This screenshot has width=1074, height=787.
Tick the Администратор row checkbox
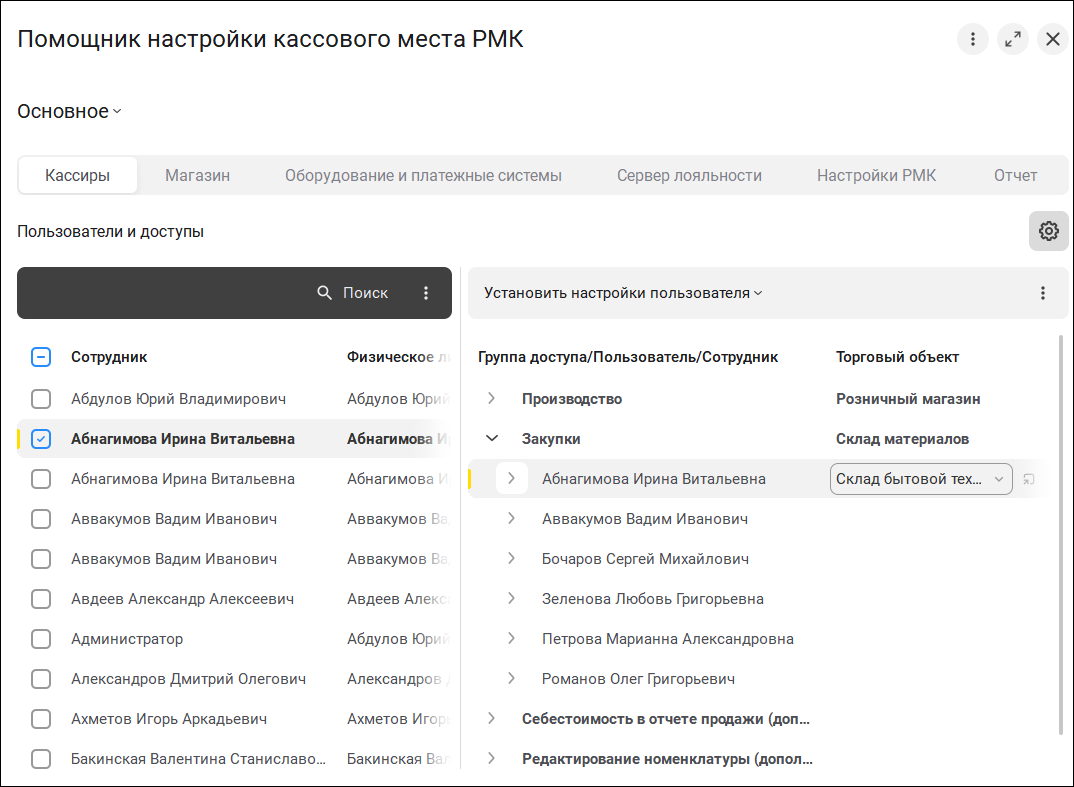tap(41, 639)
